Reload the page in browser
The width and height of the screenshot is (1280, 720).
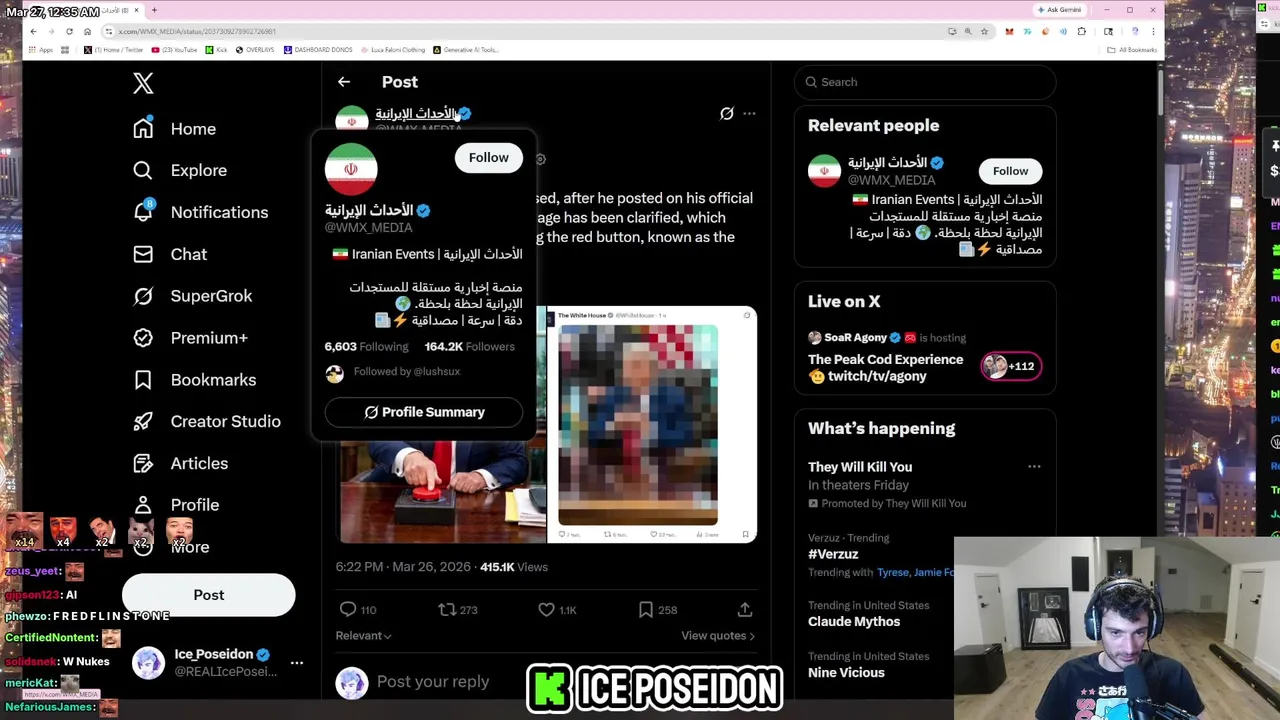(69, 31)
